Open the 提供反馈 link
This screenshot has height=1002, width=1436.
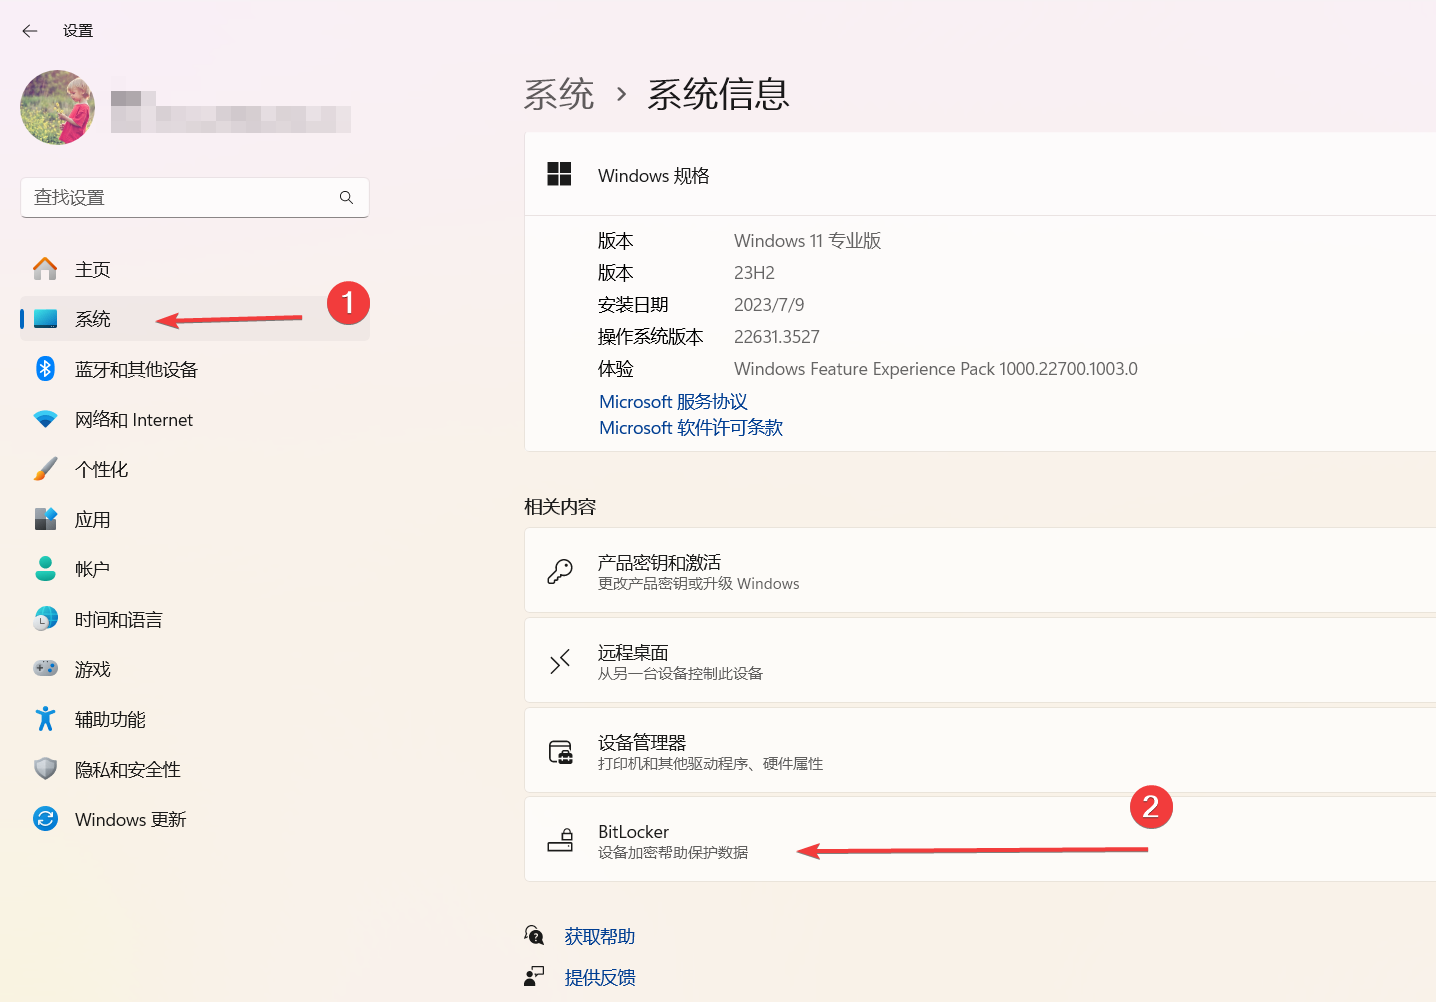(x=600, y=978)
